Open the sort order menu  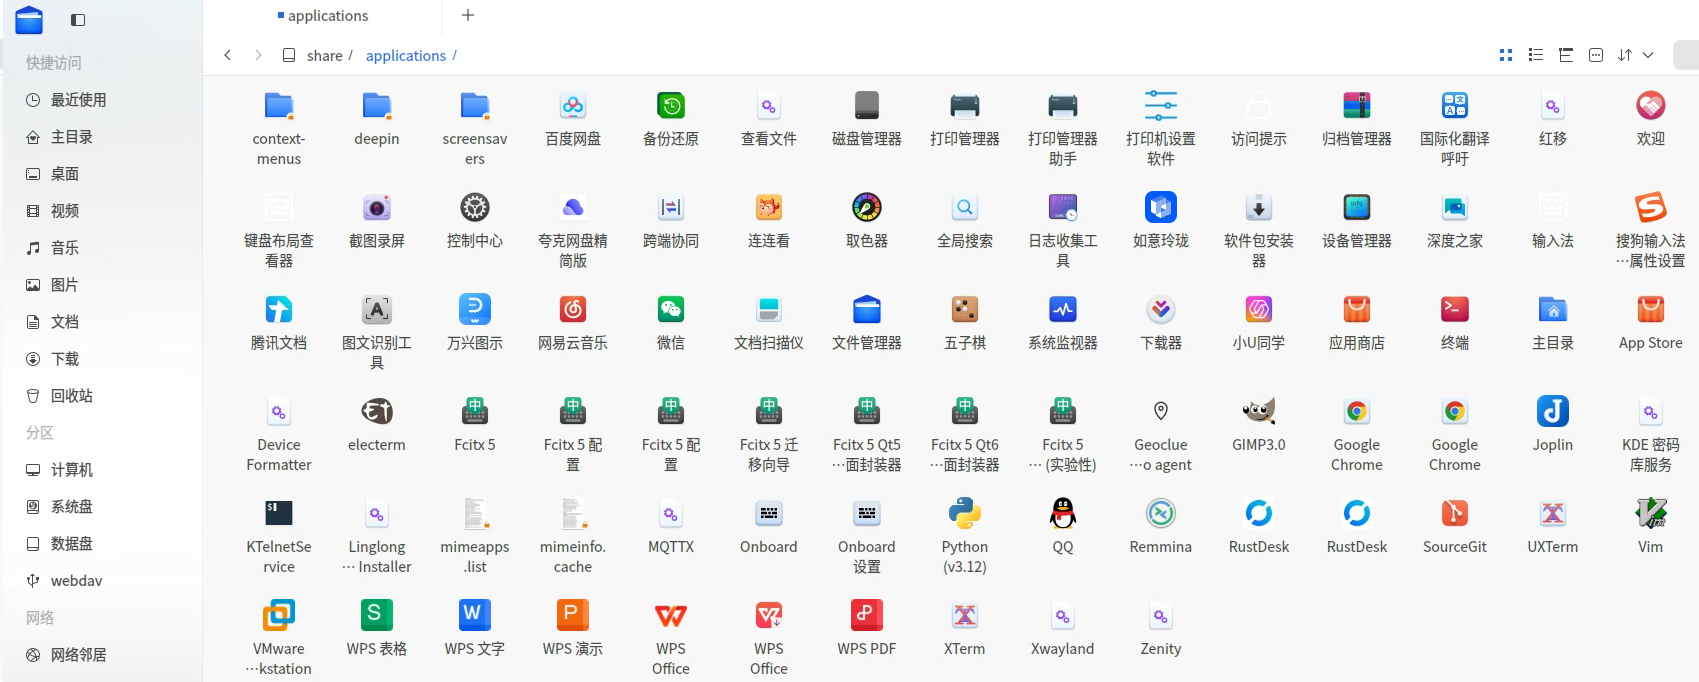[1625, 55]
